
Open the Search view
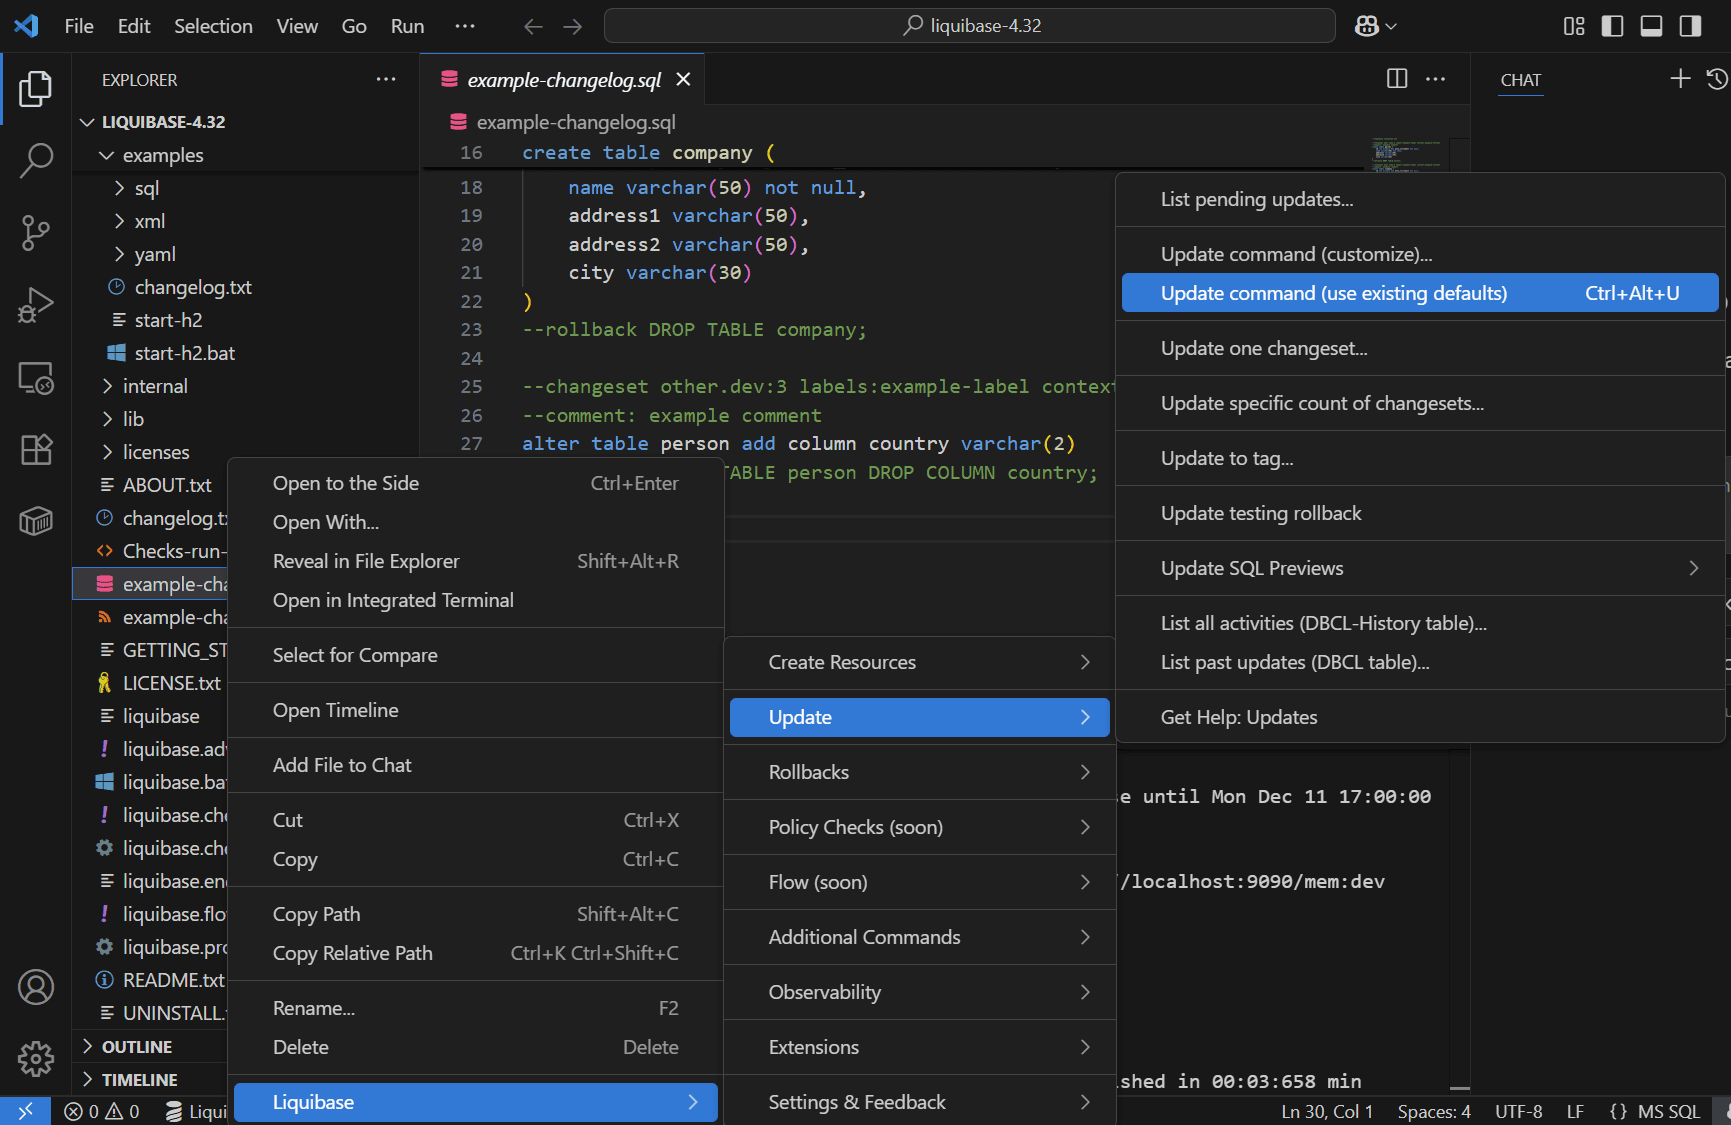click(36, 160)
